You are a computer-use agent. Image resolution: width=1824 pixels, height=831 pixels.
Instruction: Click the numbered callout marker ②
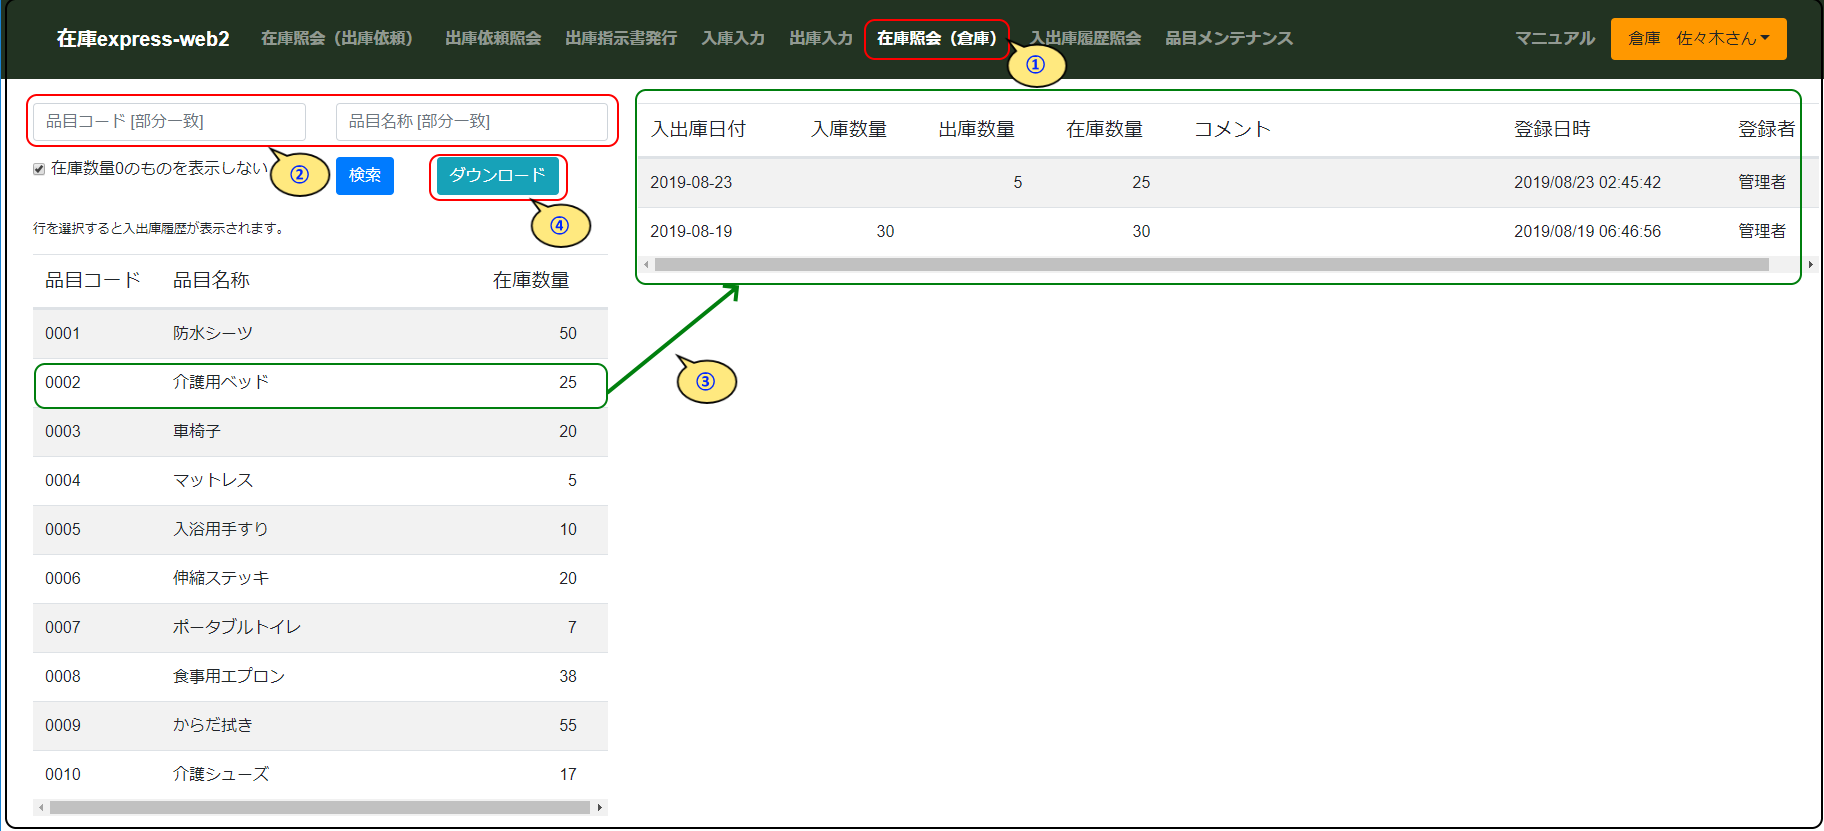coord(299,175)
